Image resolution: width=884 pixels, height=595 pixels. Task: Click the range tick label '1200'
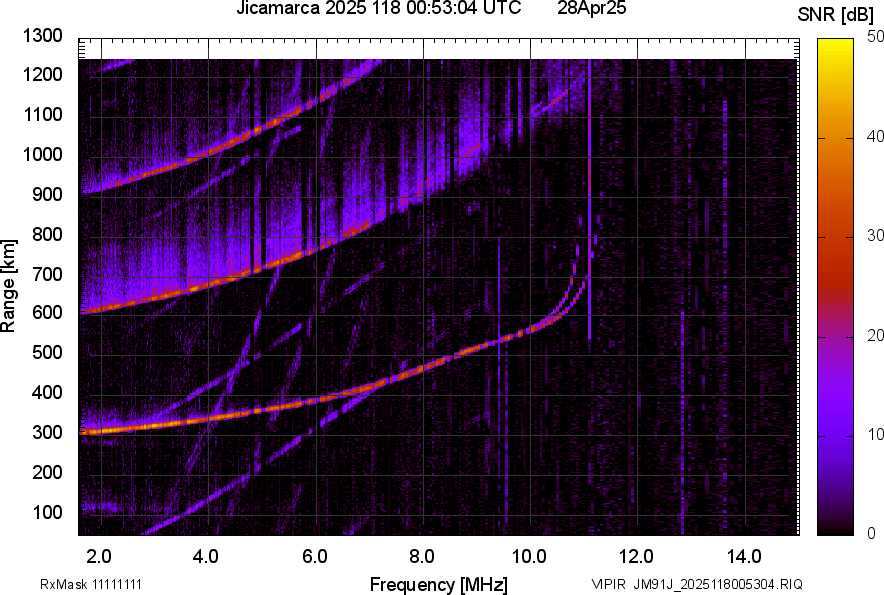(42, 74)
